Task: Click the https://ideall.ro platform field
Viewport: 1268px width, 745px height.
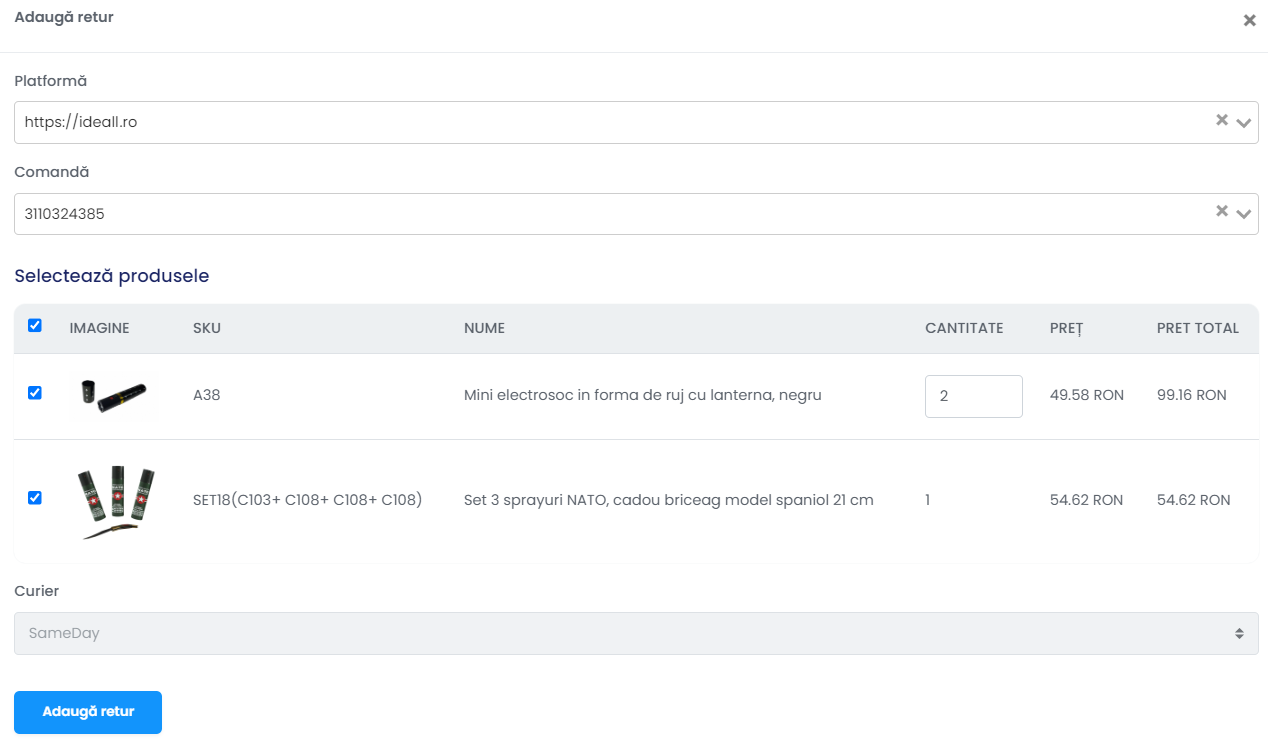Action: point(636,122)
